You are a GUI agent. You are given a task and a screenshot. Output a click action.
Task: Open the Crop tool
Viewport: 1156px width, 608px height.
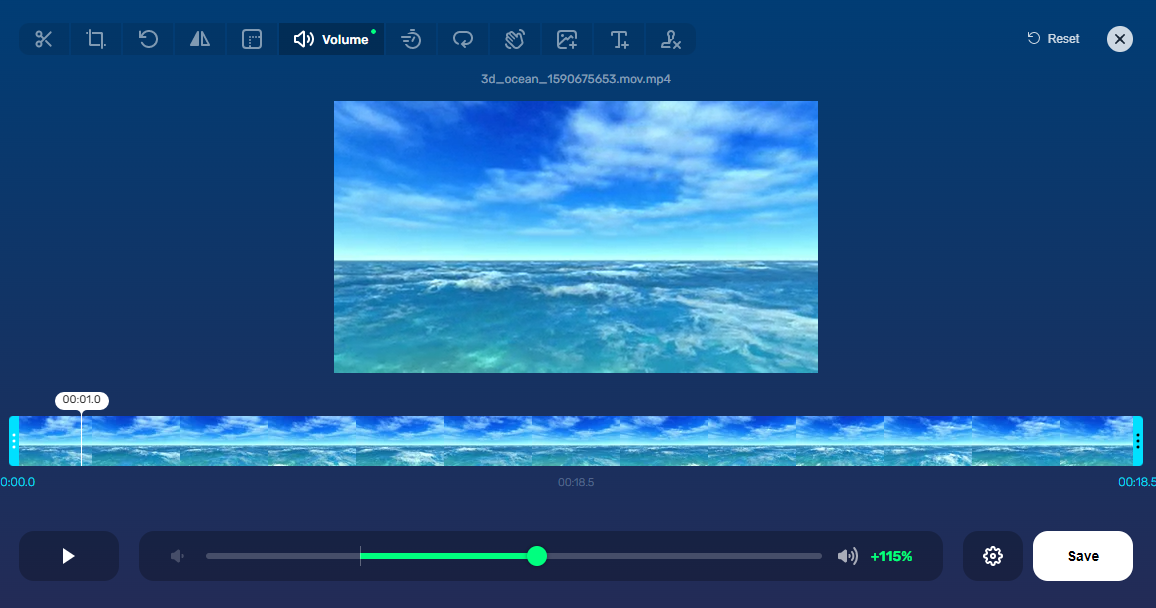96,39
